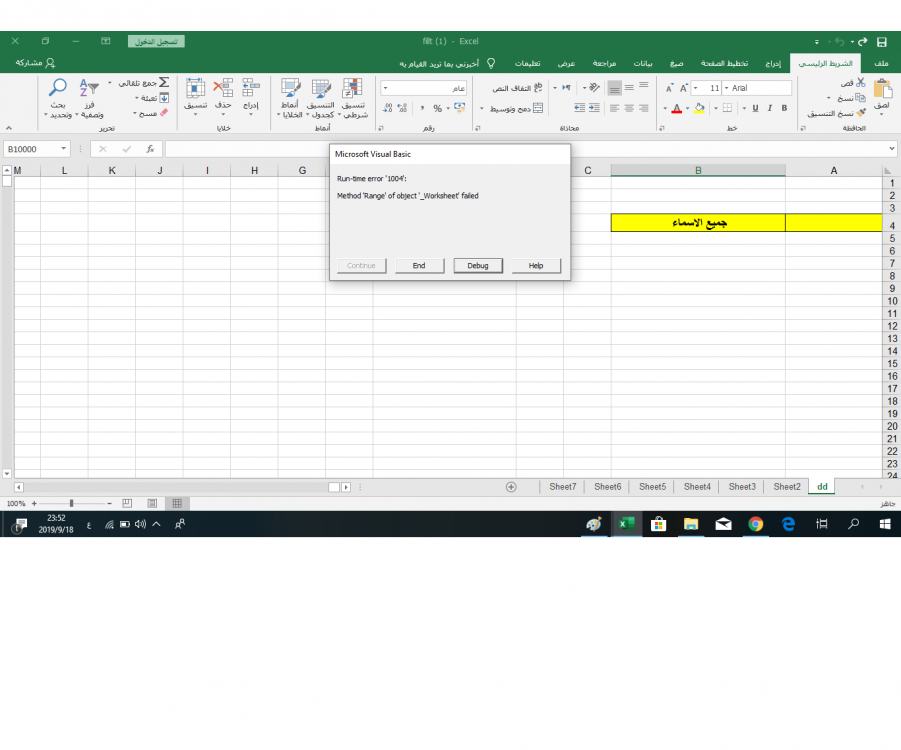Click the Cut scissors icon
This screenshot has width=901, height=750.
click(859, 82)
